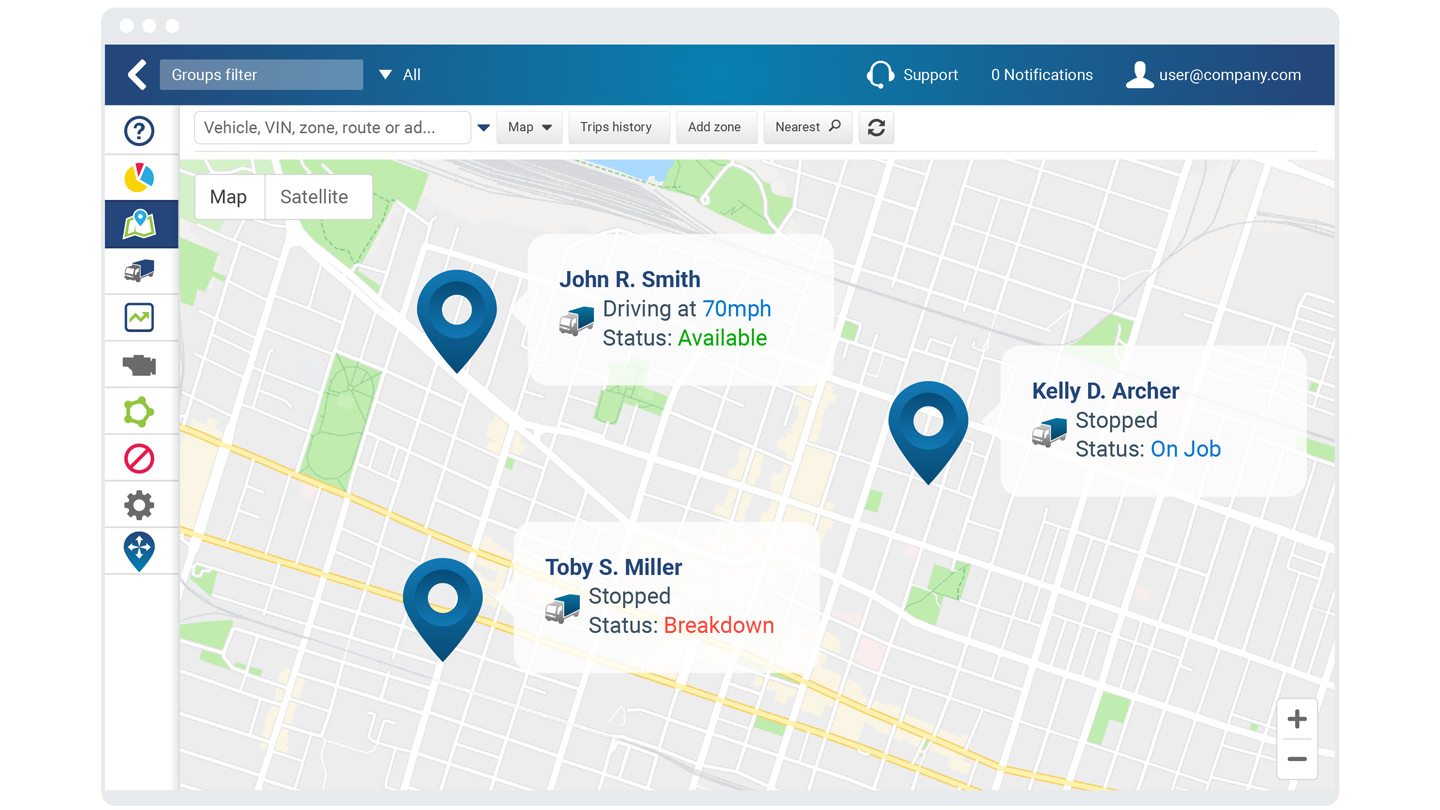Open the settings gear icon in the sidebar
The image size is (1440, 810).
139,505
